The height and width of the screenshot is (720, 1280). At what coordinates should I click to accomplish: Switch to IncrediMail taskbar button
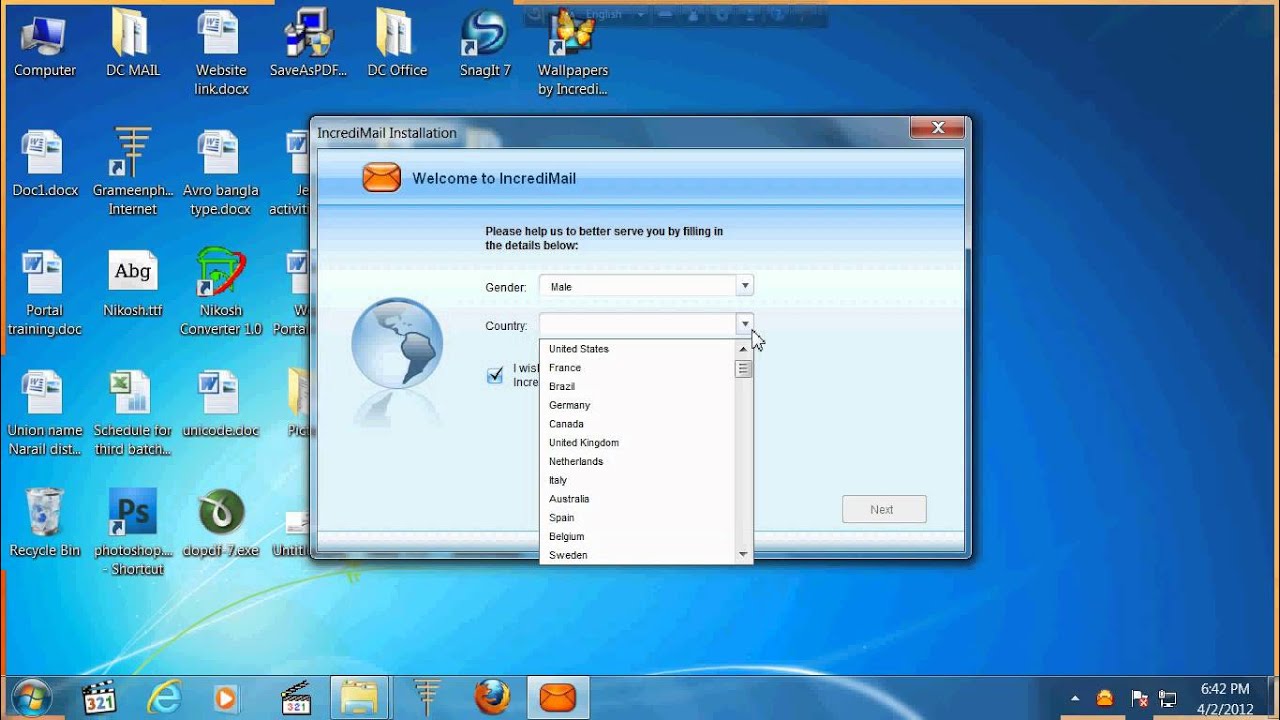pos(558,697)
